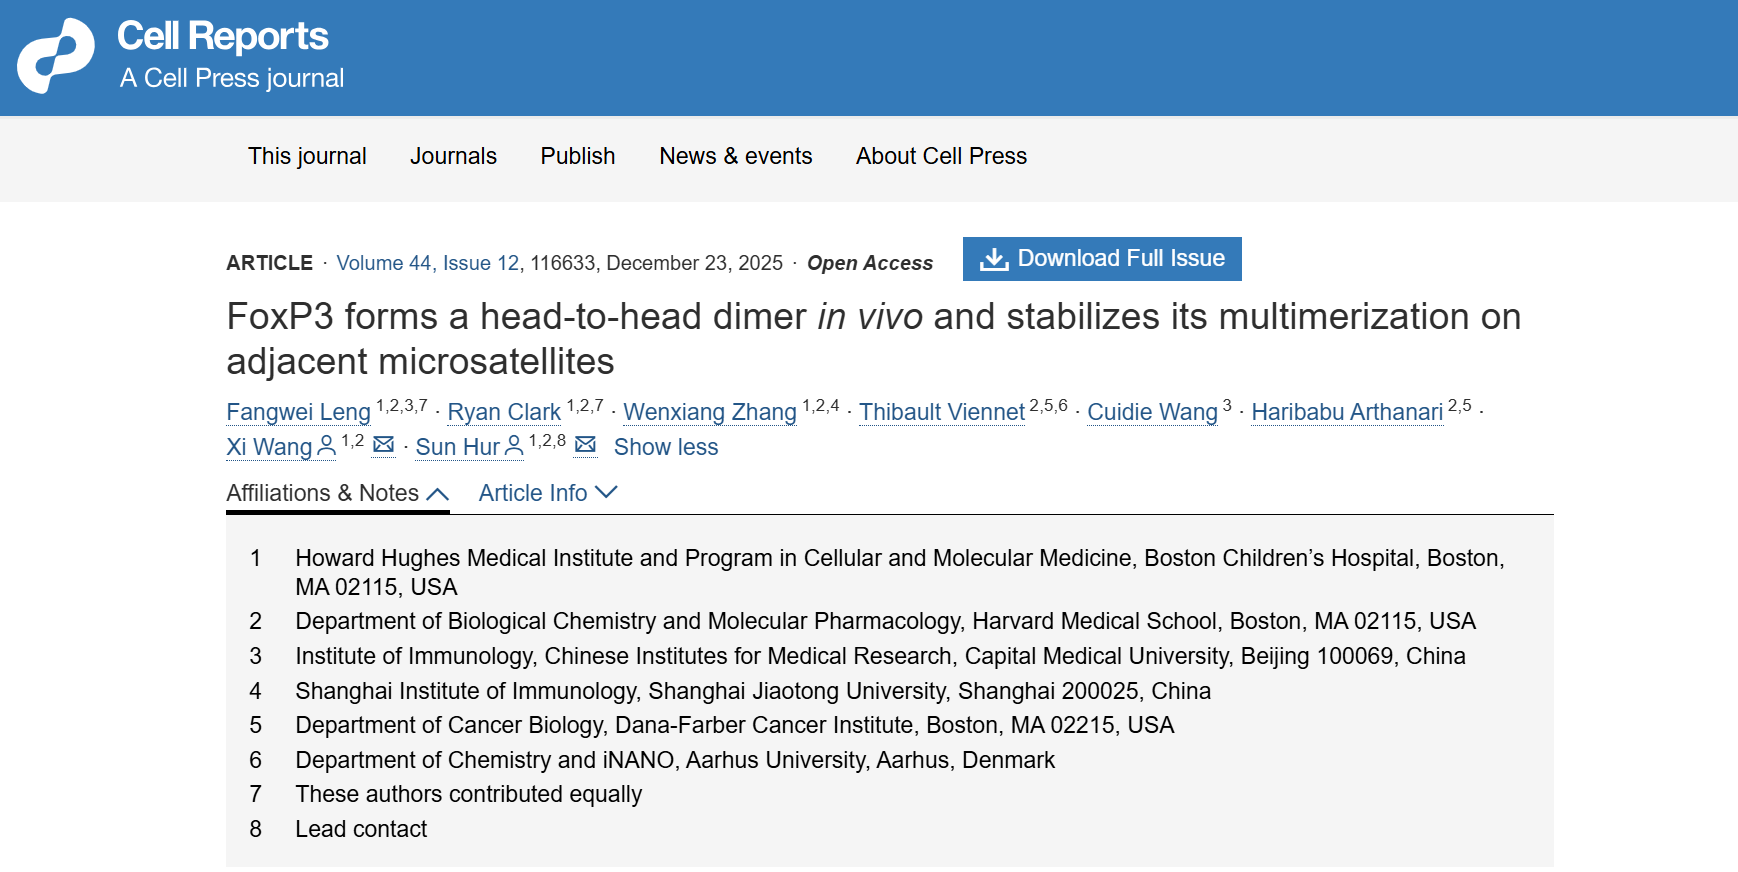Collapse the Affiliations & Notes section
The height and width of the screenshot is (872, 1738).
click(x=337, y=493)
